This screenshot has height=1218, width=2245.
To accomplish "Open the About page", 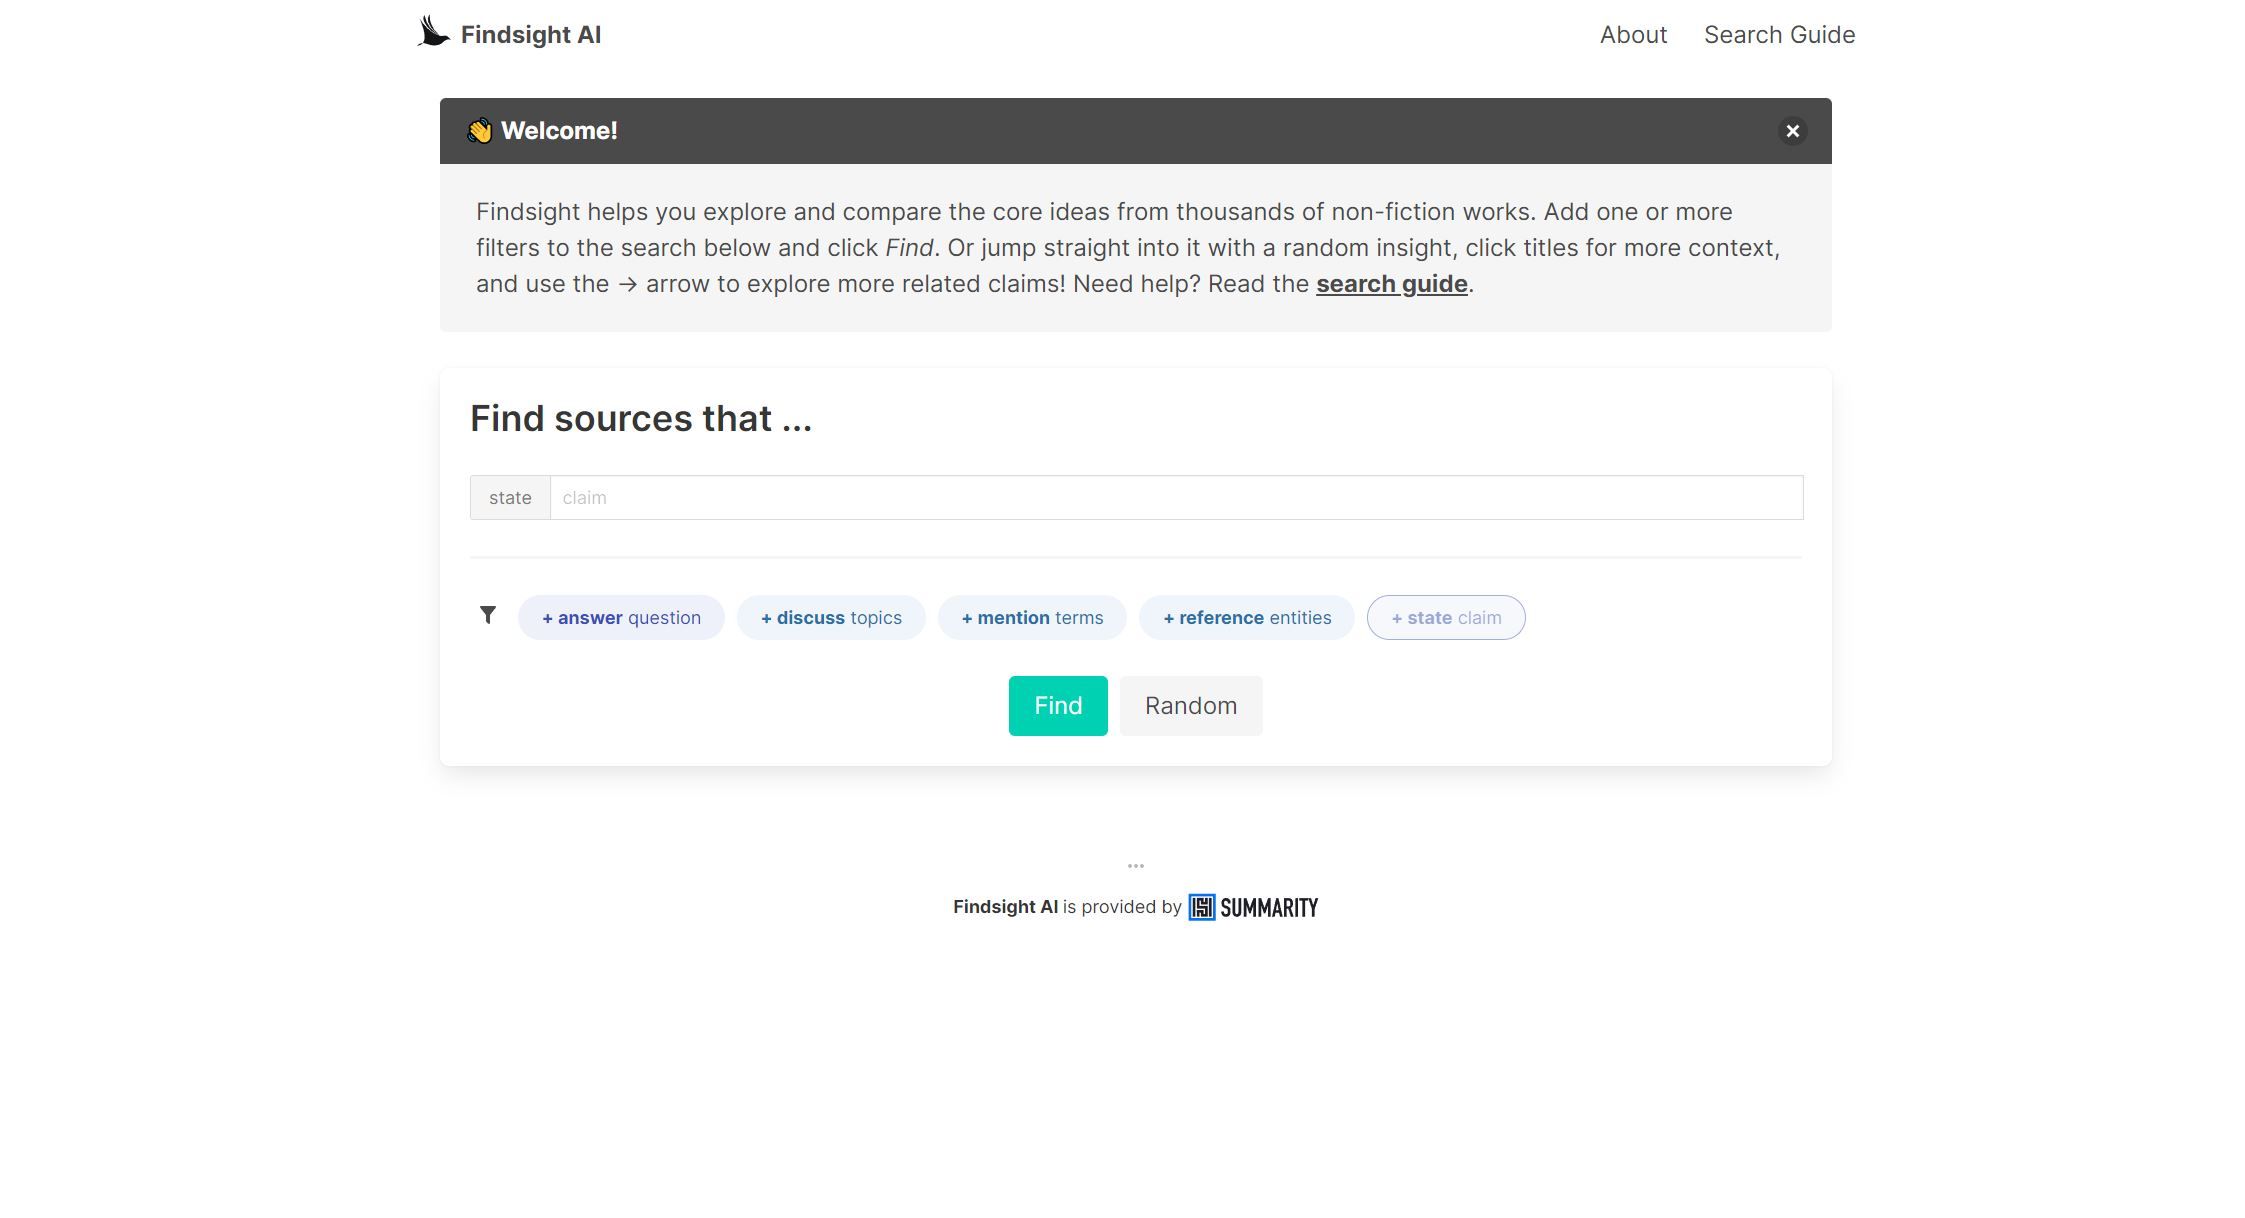I will (1632, 34).
